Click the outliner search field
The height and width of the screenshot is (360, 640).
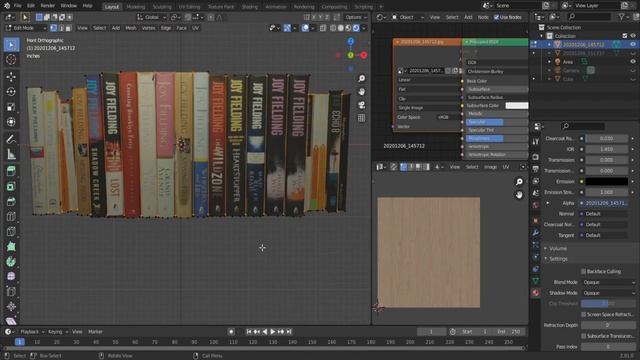click(590, 17)
